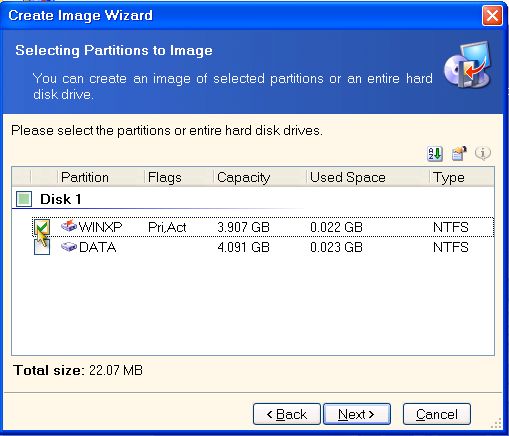Go to the previous step with Back
The image size is (509, 436).
point(287,414)
